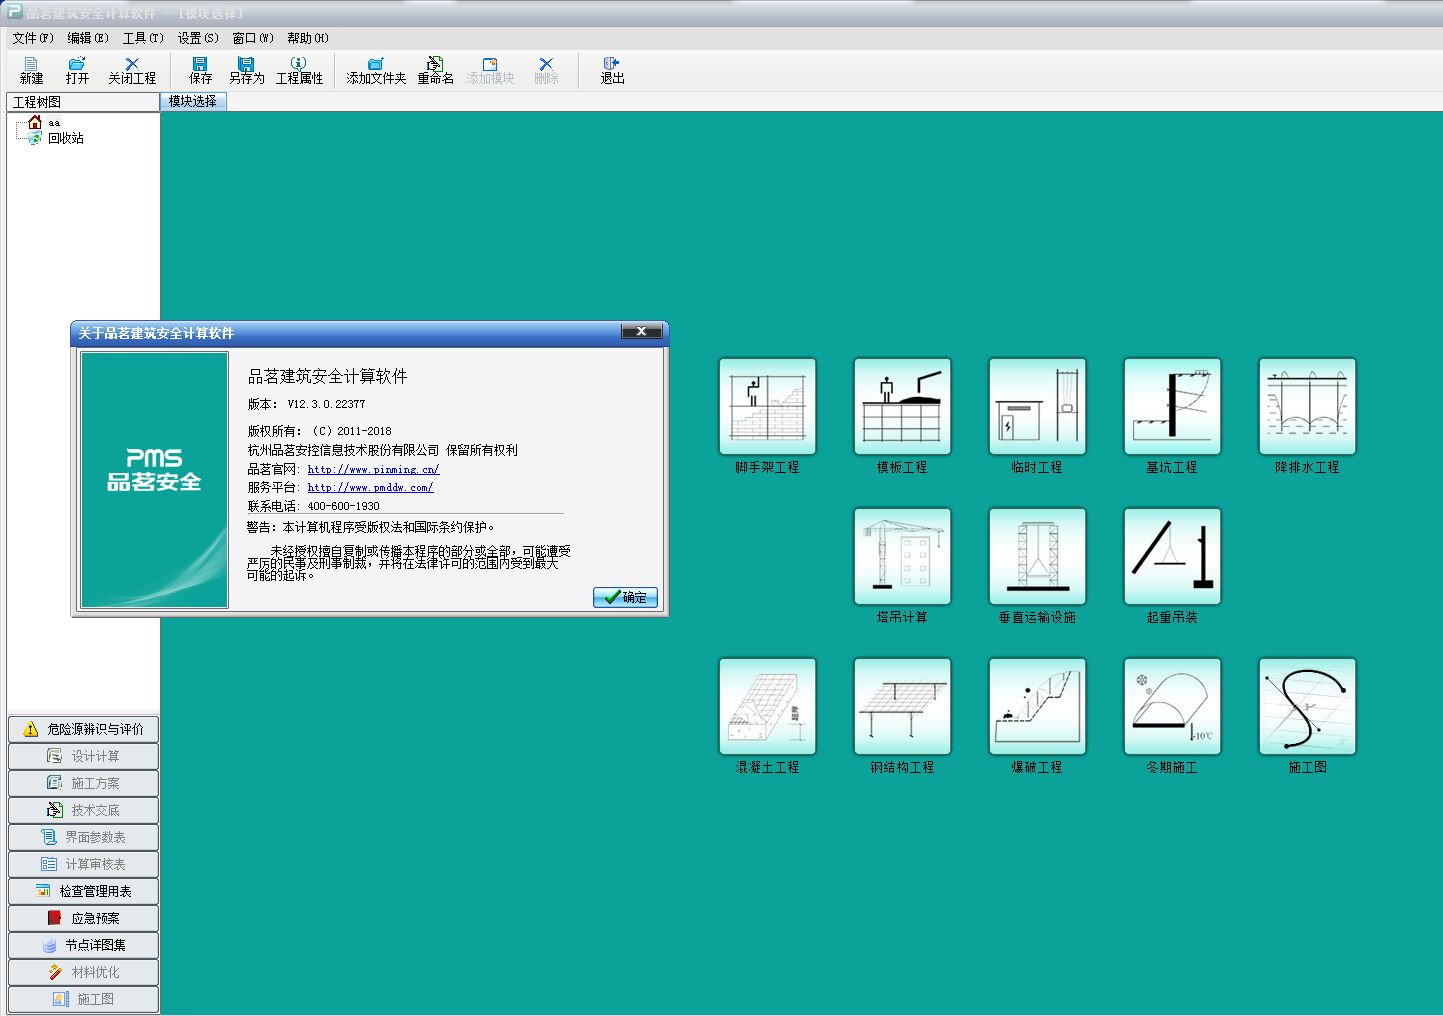
Task: Open the 塔吊计算 tower crane module
Action: (x=902, y=557)
